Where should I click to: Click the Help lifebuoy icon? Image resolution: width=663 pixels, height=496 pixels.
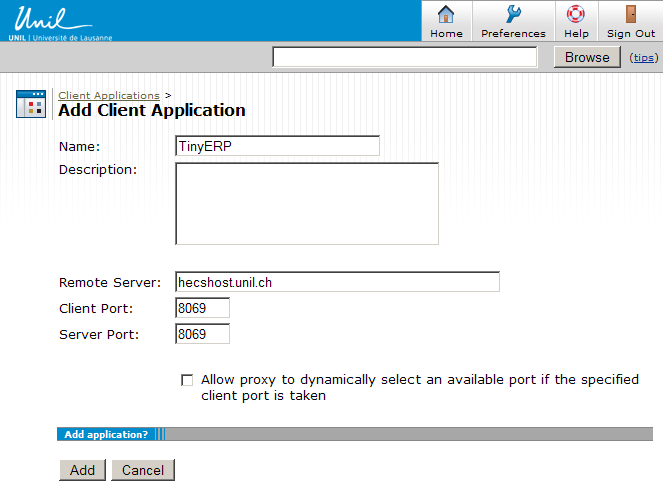[576, 14]
